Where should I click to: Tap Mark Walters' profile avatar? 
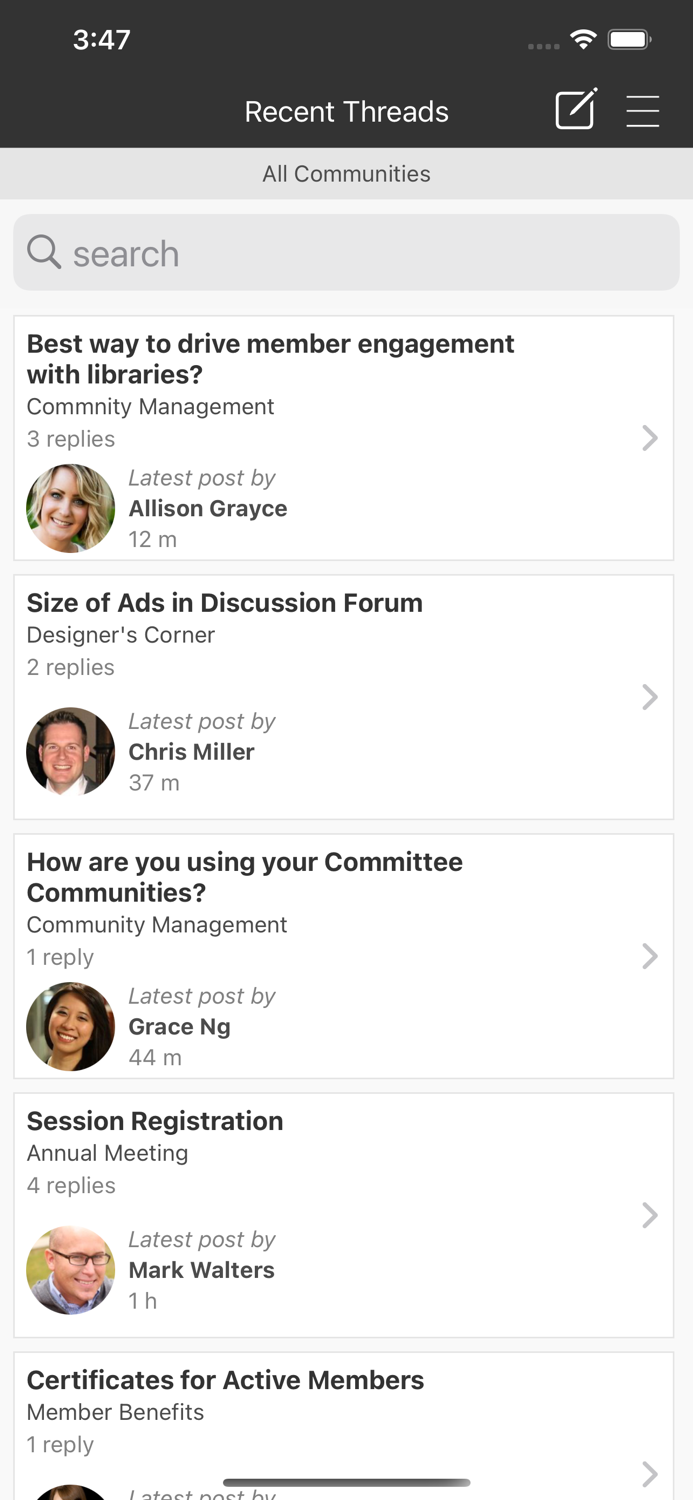point(70,1270)
